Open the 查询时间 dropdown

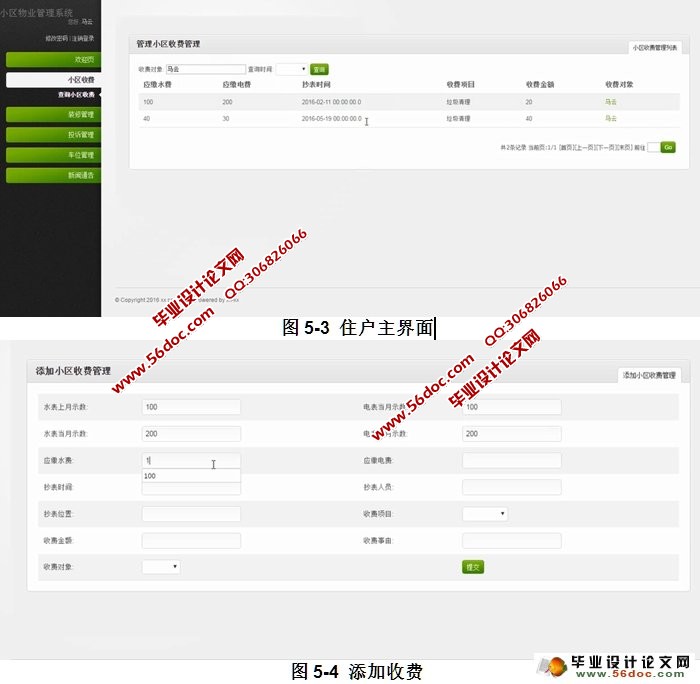pyautogui.click(x=292, y=69)
